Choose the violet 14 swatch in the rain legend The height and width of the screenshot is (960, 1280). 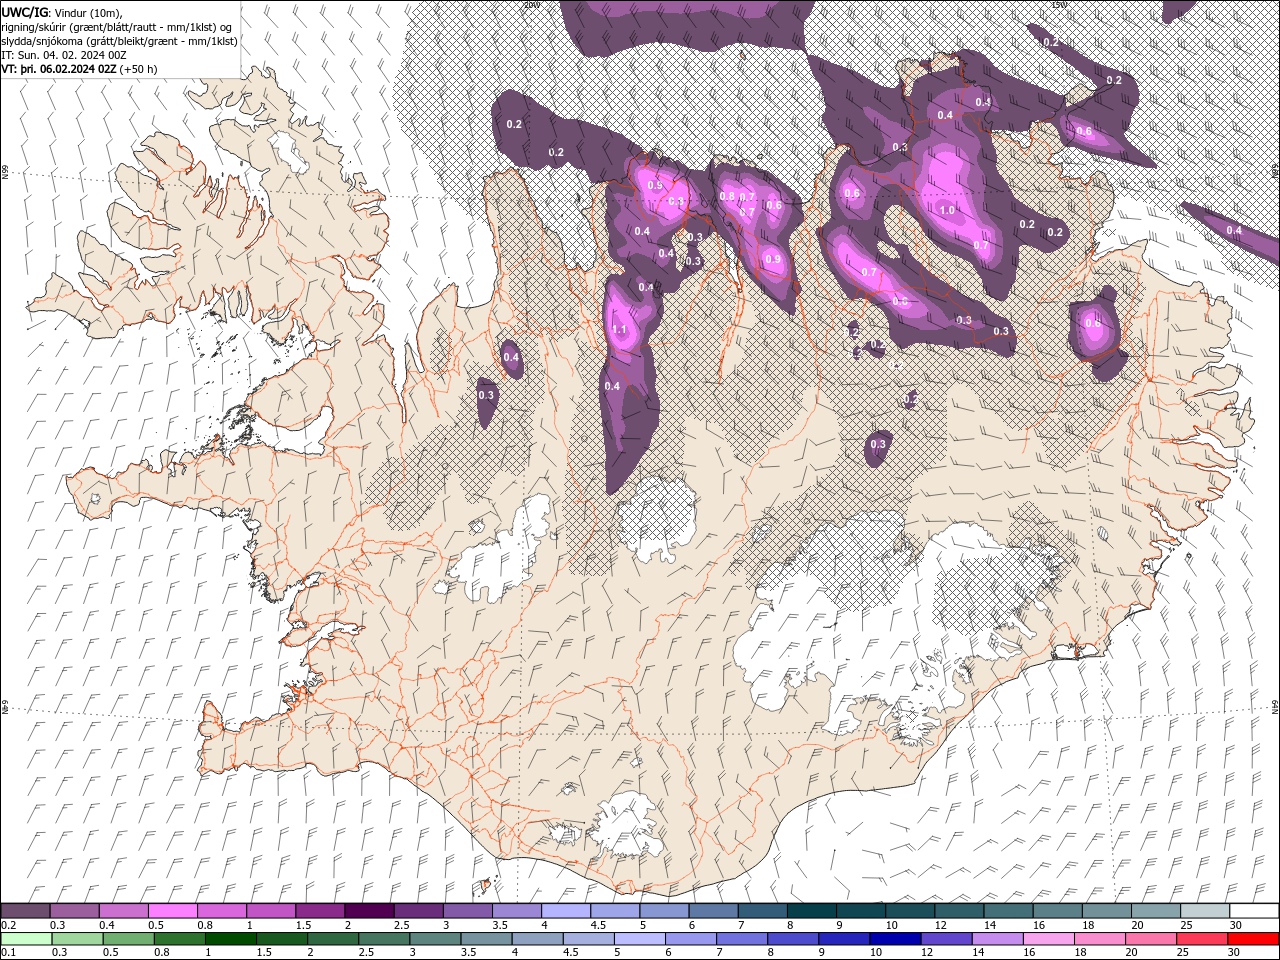(x=999, y=939)
